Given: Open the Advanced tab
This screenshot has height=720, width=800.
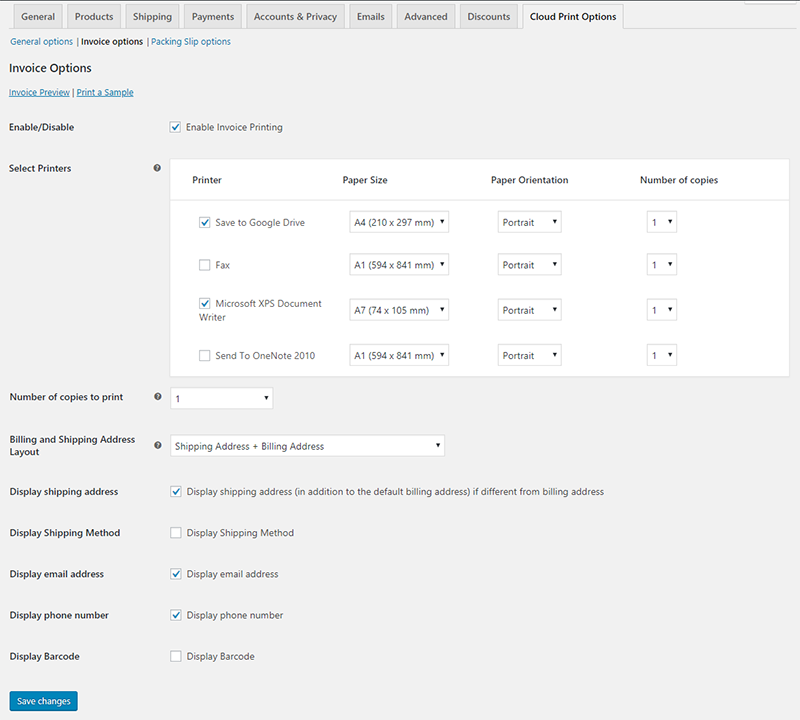Looking at the screenshot, I should (x=426, y=16).
